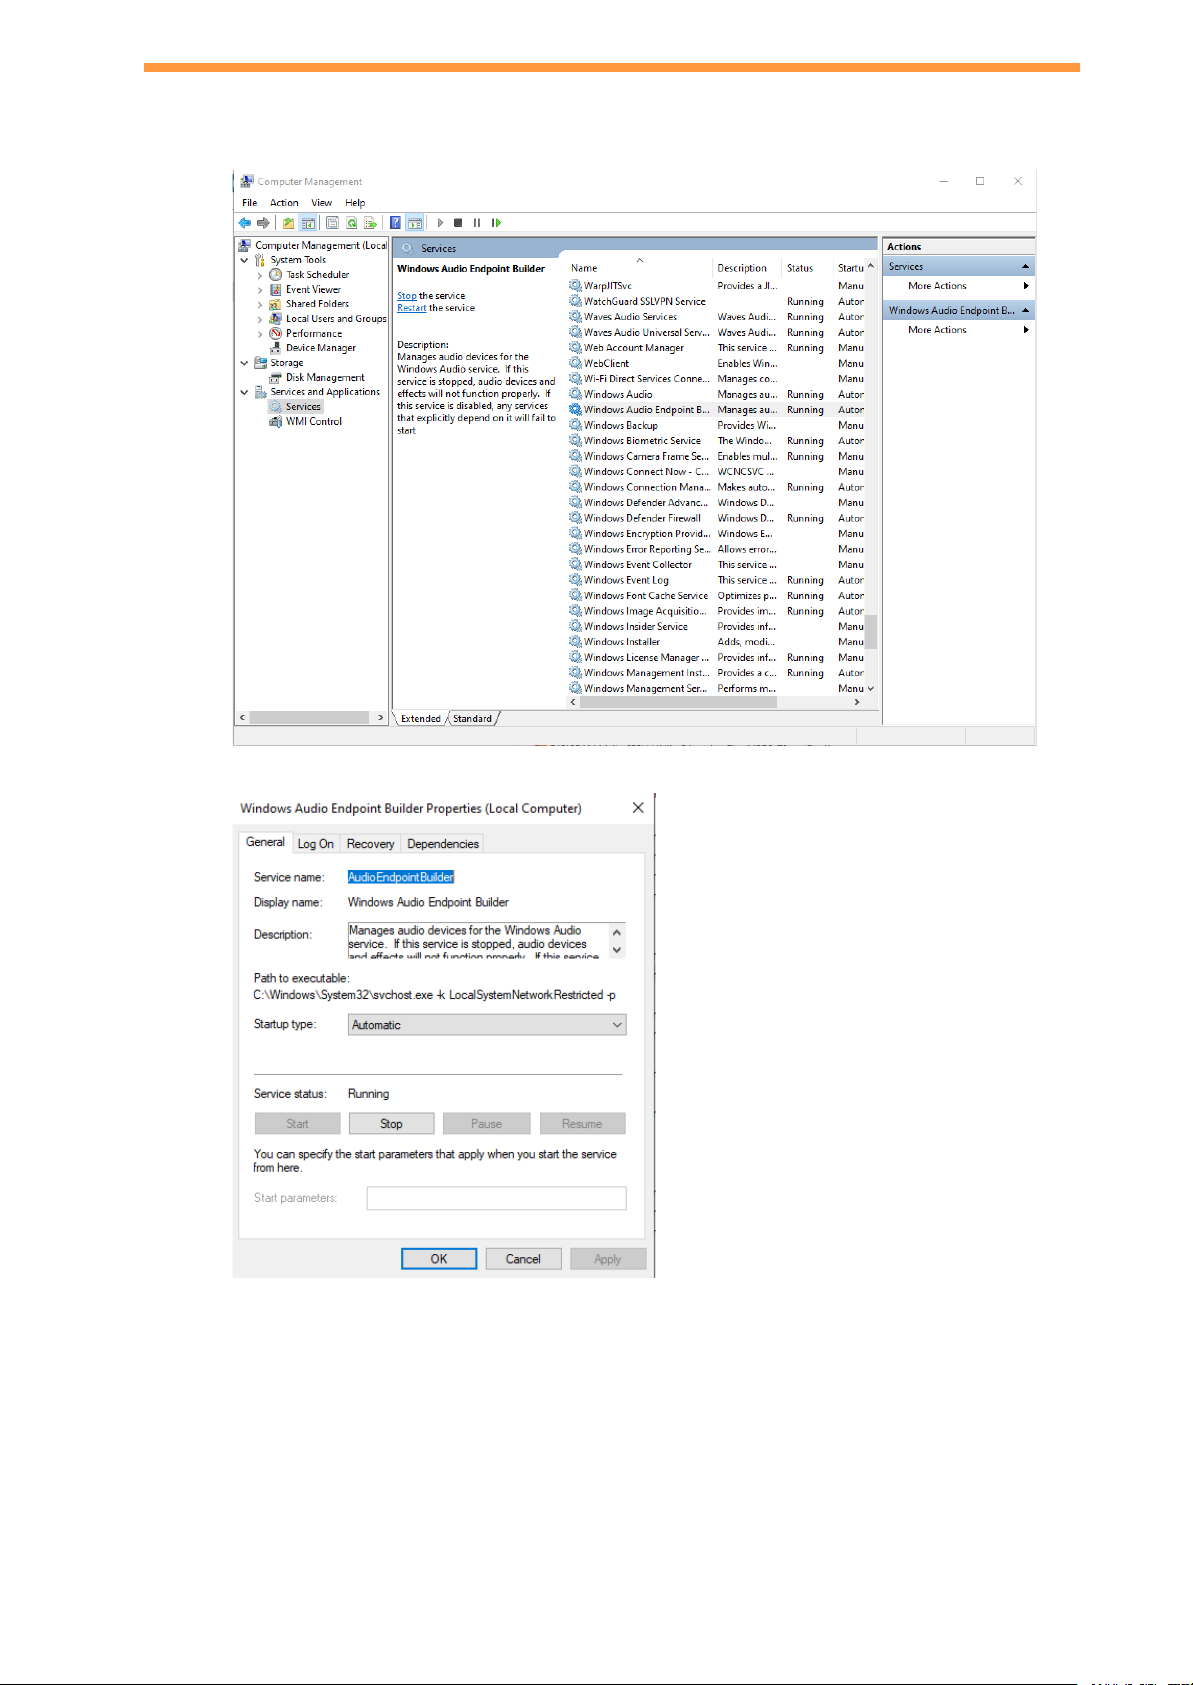Open Help via the blue question mark icon

point(395,223)
